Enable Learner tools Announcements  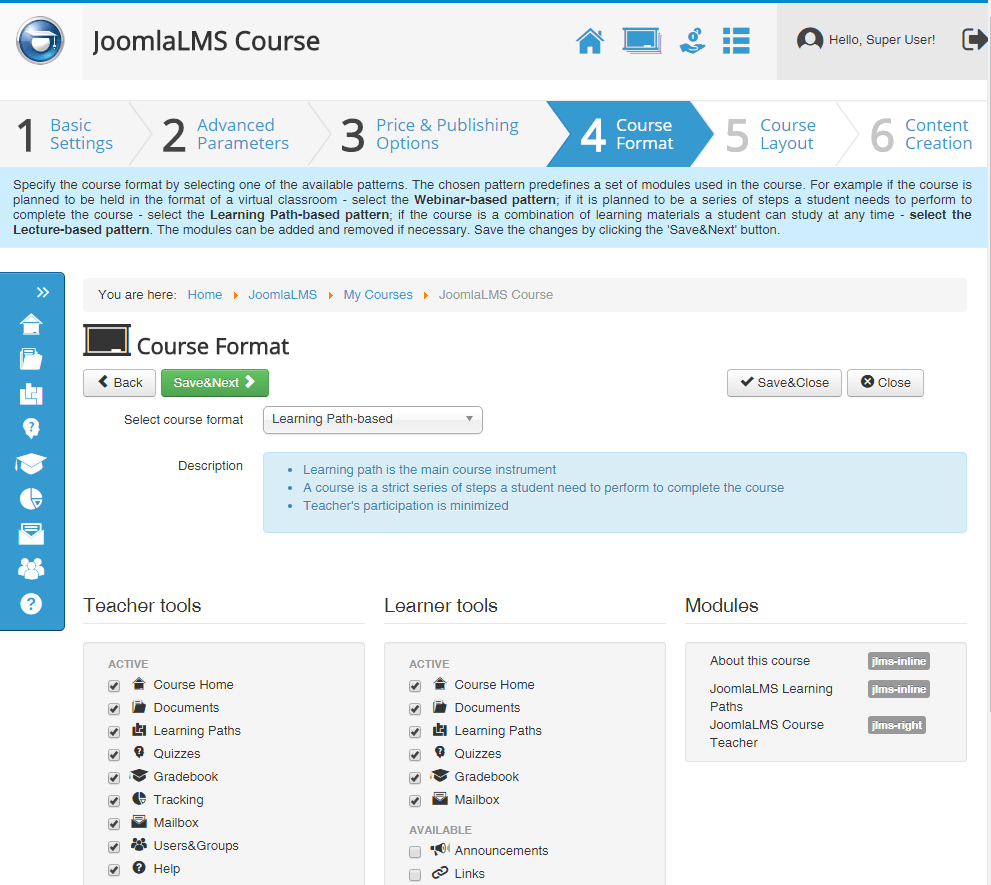click(x=415, y=851)
